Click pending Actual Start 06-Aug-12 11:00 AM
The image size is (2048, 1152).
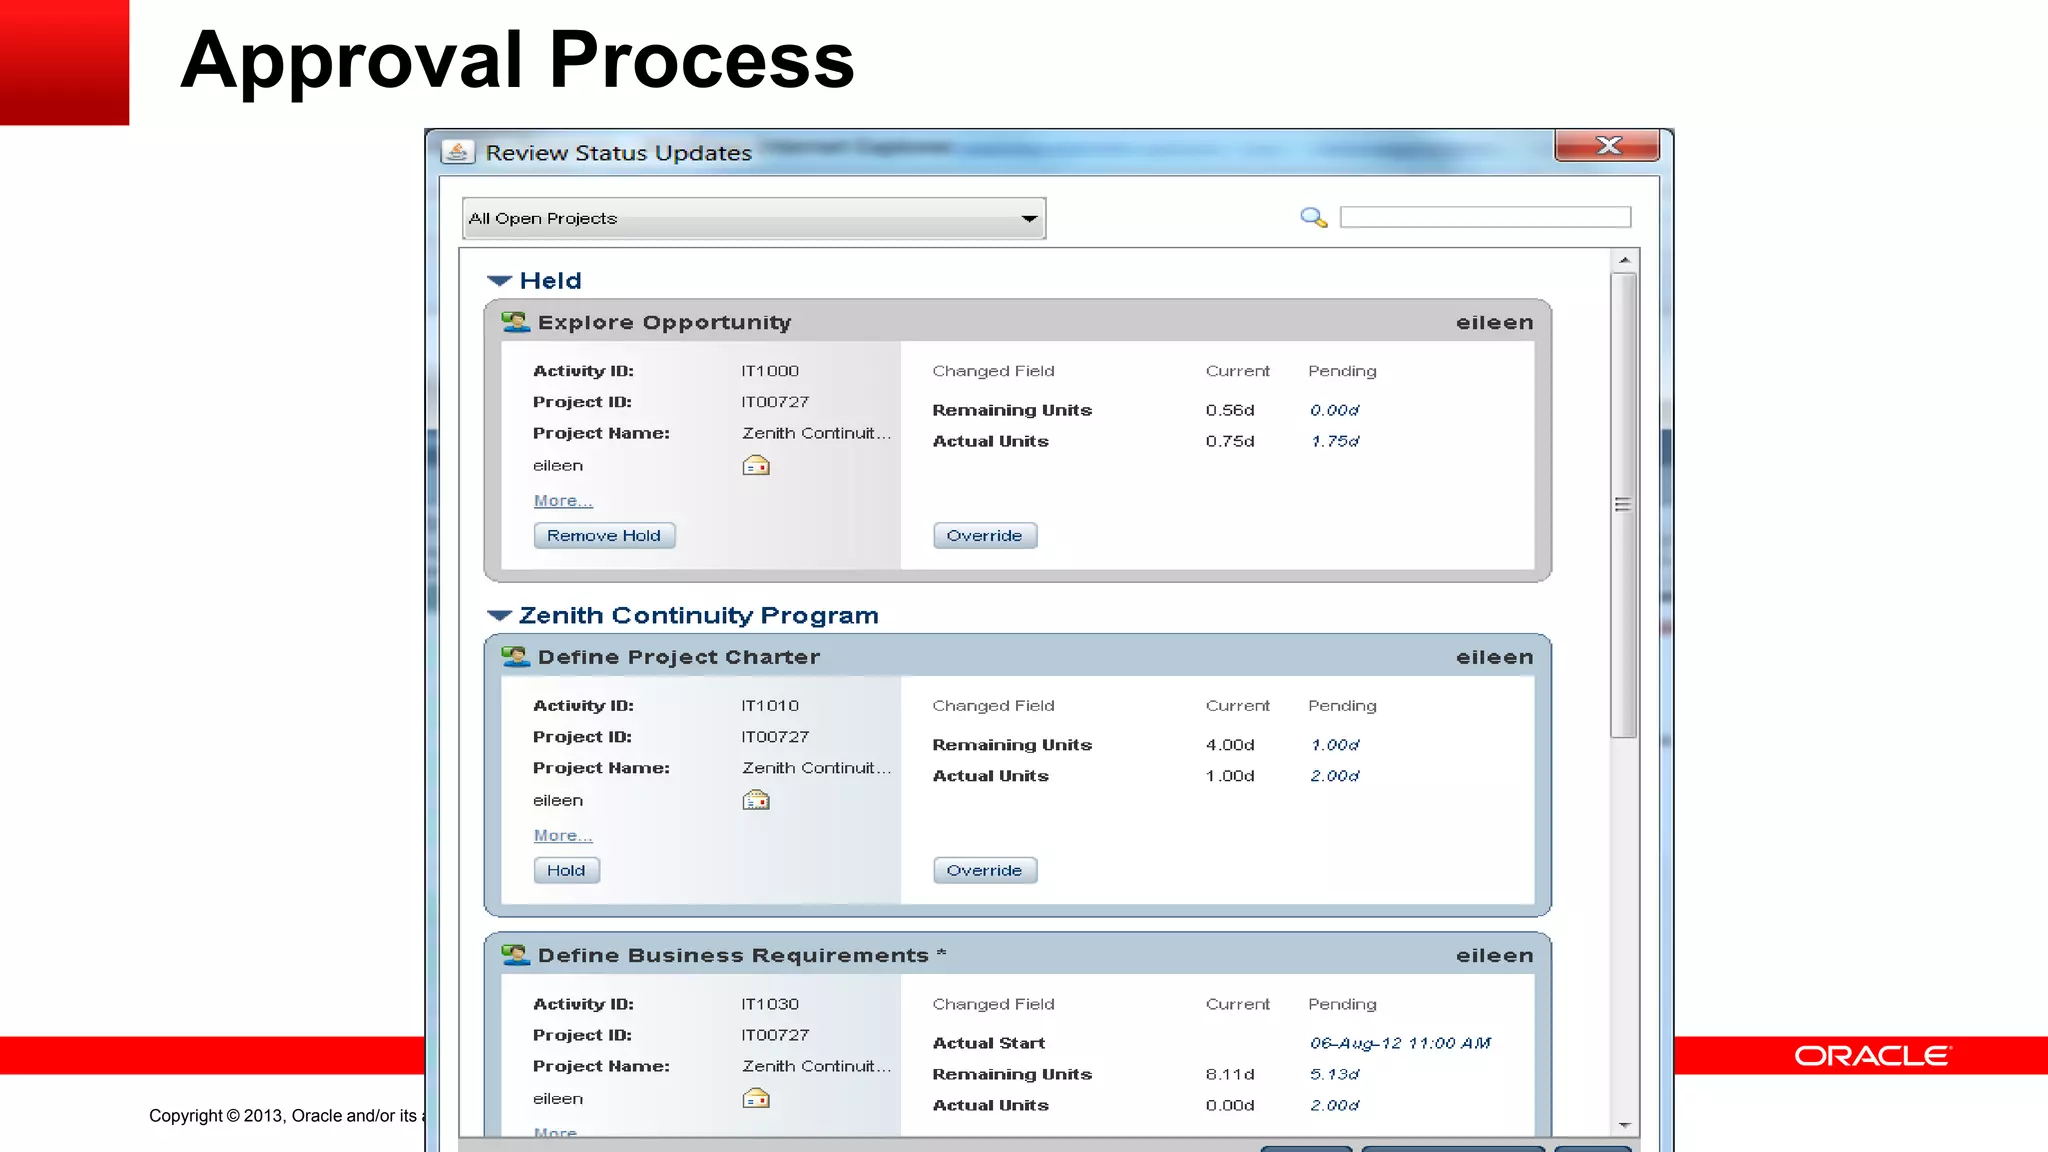point(1400,1043)
